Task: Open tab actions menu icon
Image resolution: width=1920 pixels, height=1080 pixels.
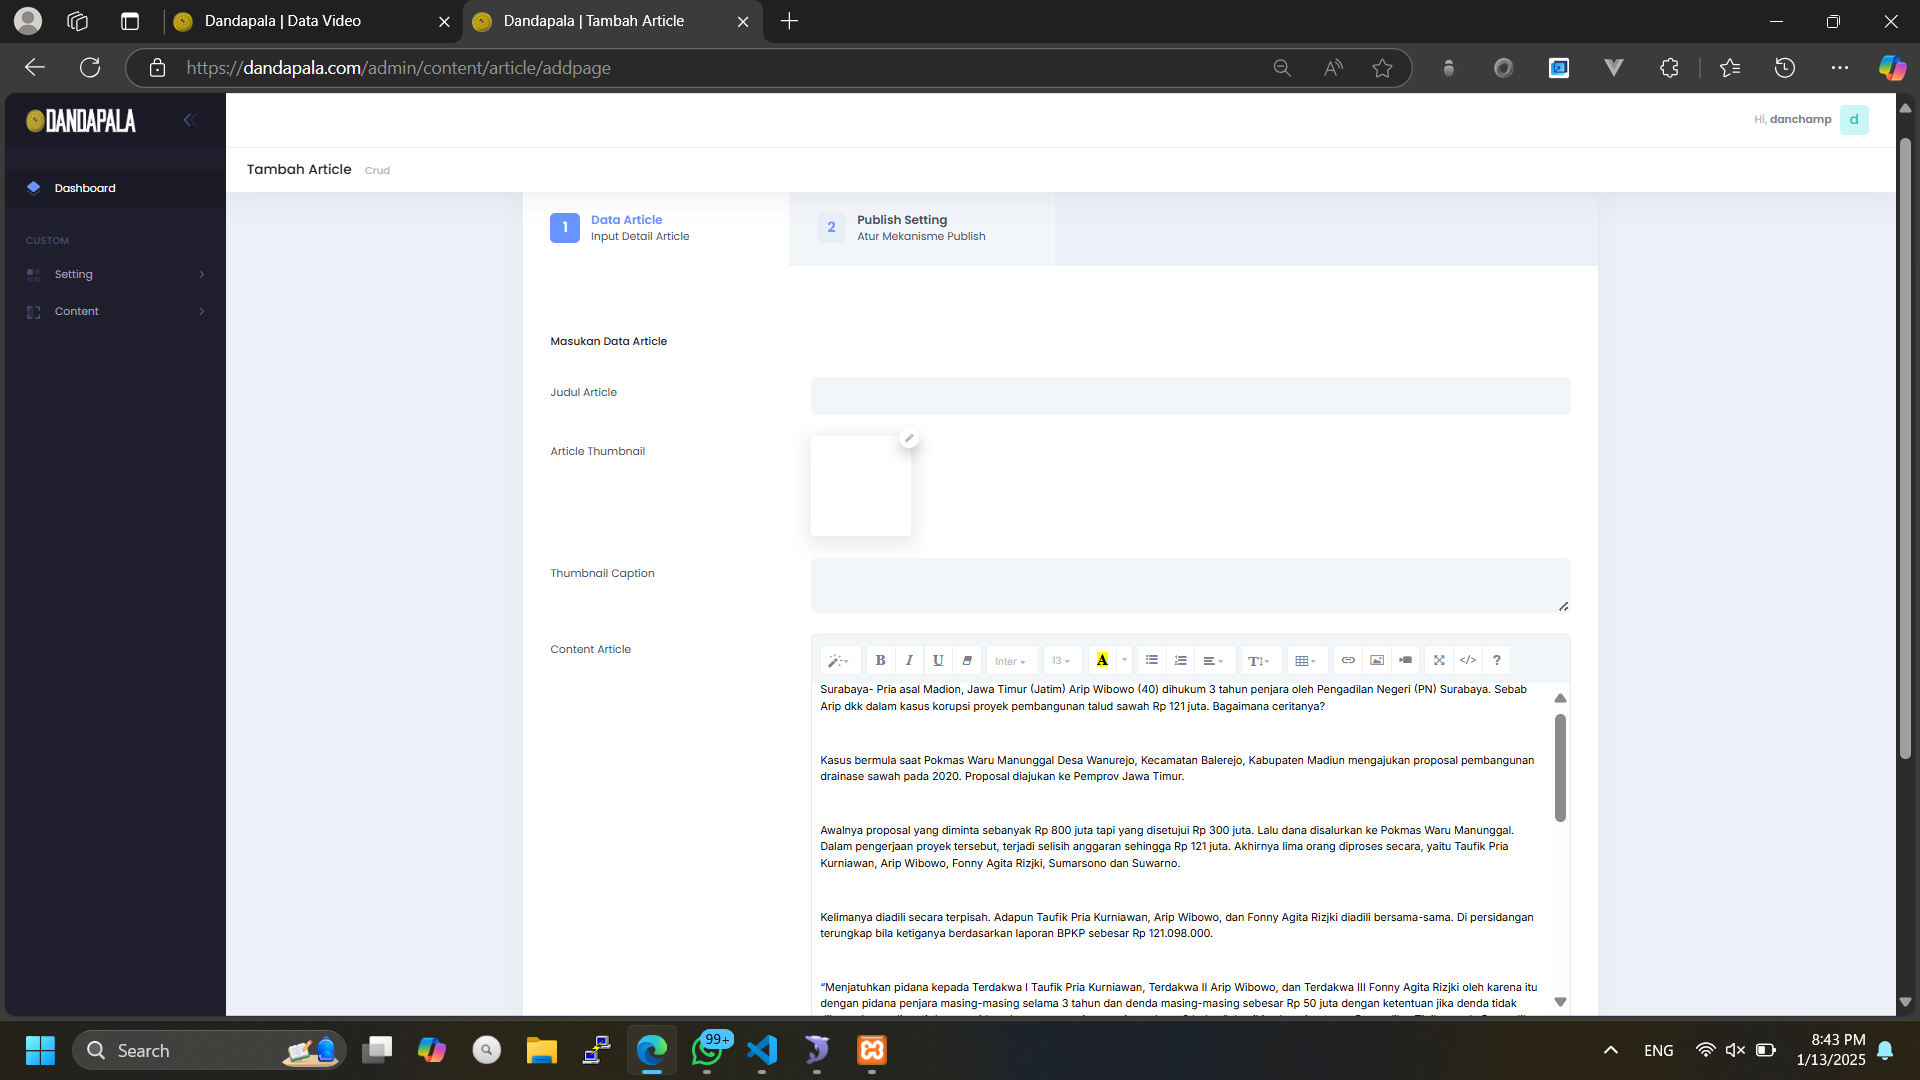Action: coord(130,21)
